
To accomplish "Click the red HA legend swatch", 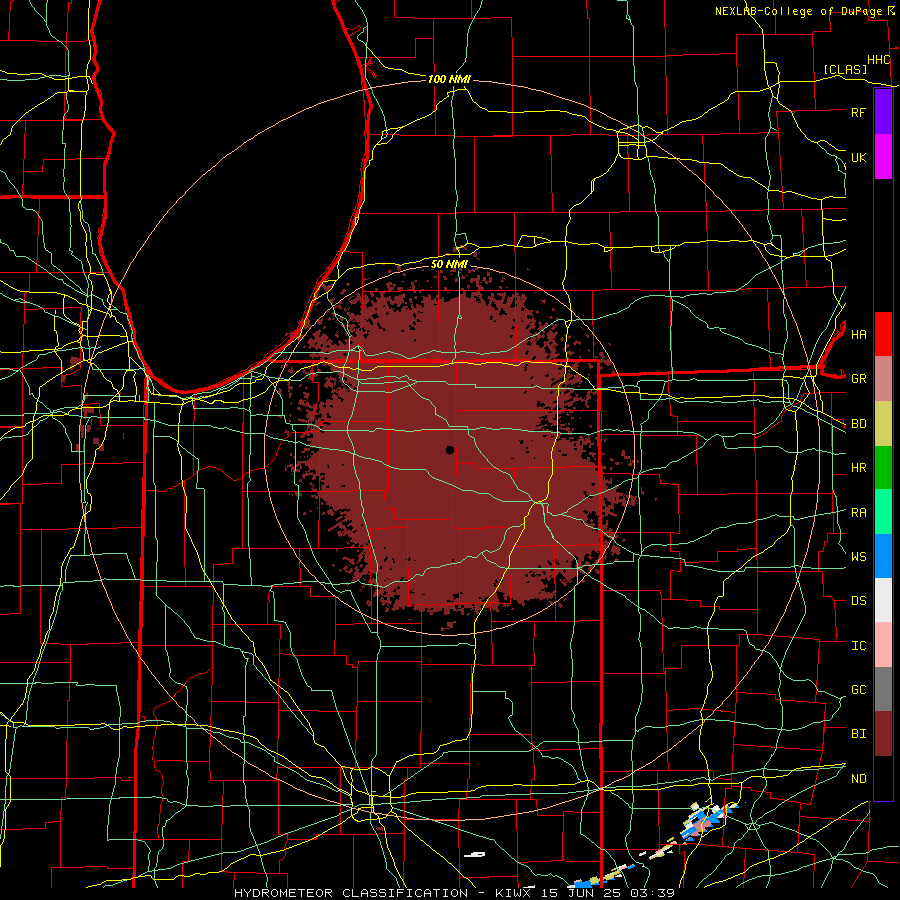I will (x=883, y=334).
